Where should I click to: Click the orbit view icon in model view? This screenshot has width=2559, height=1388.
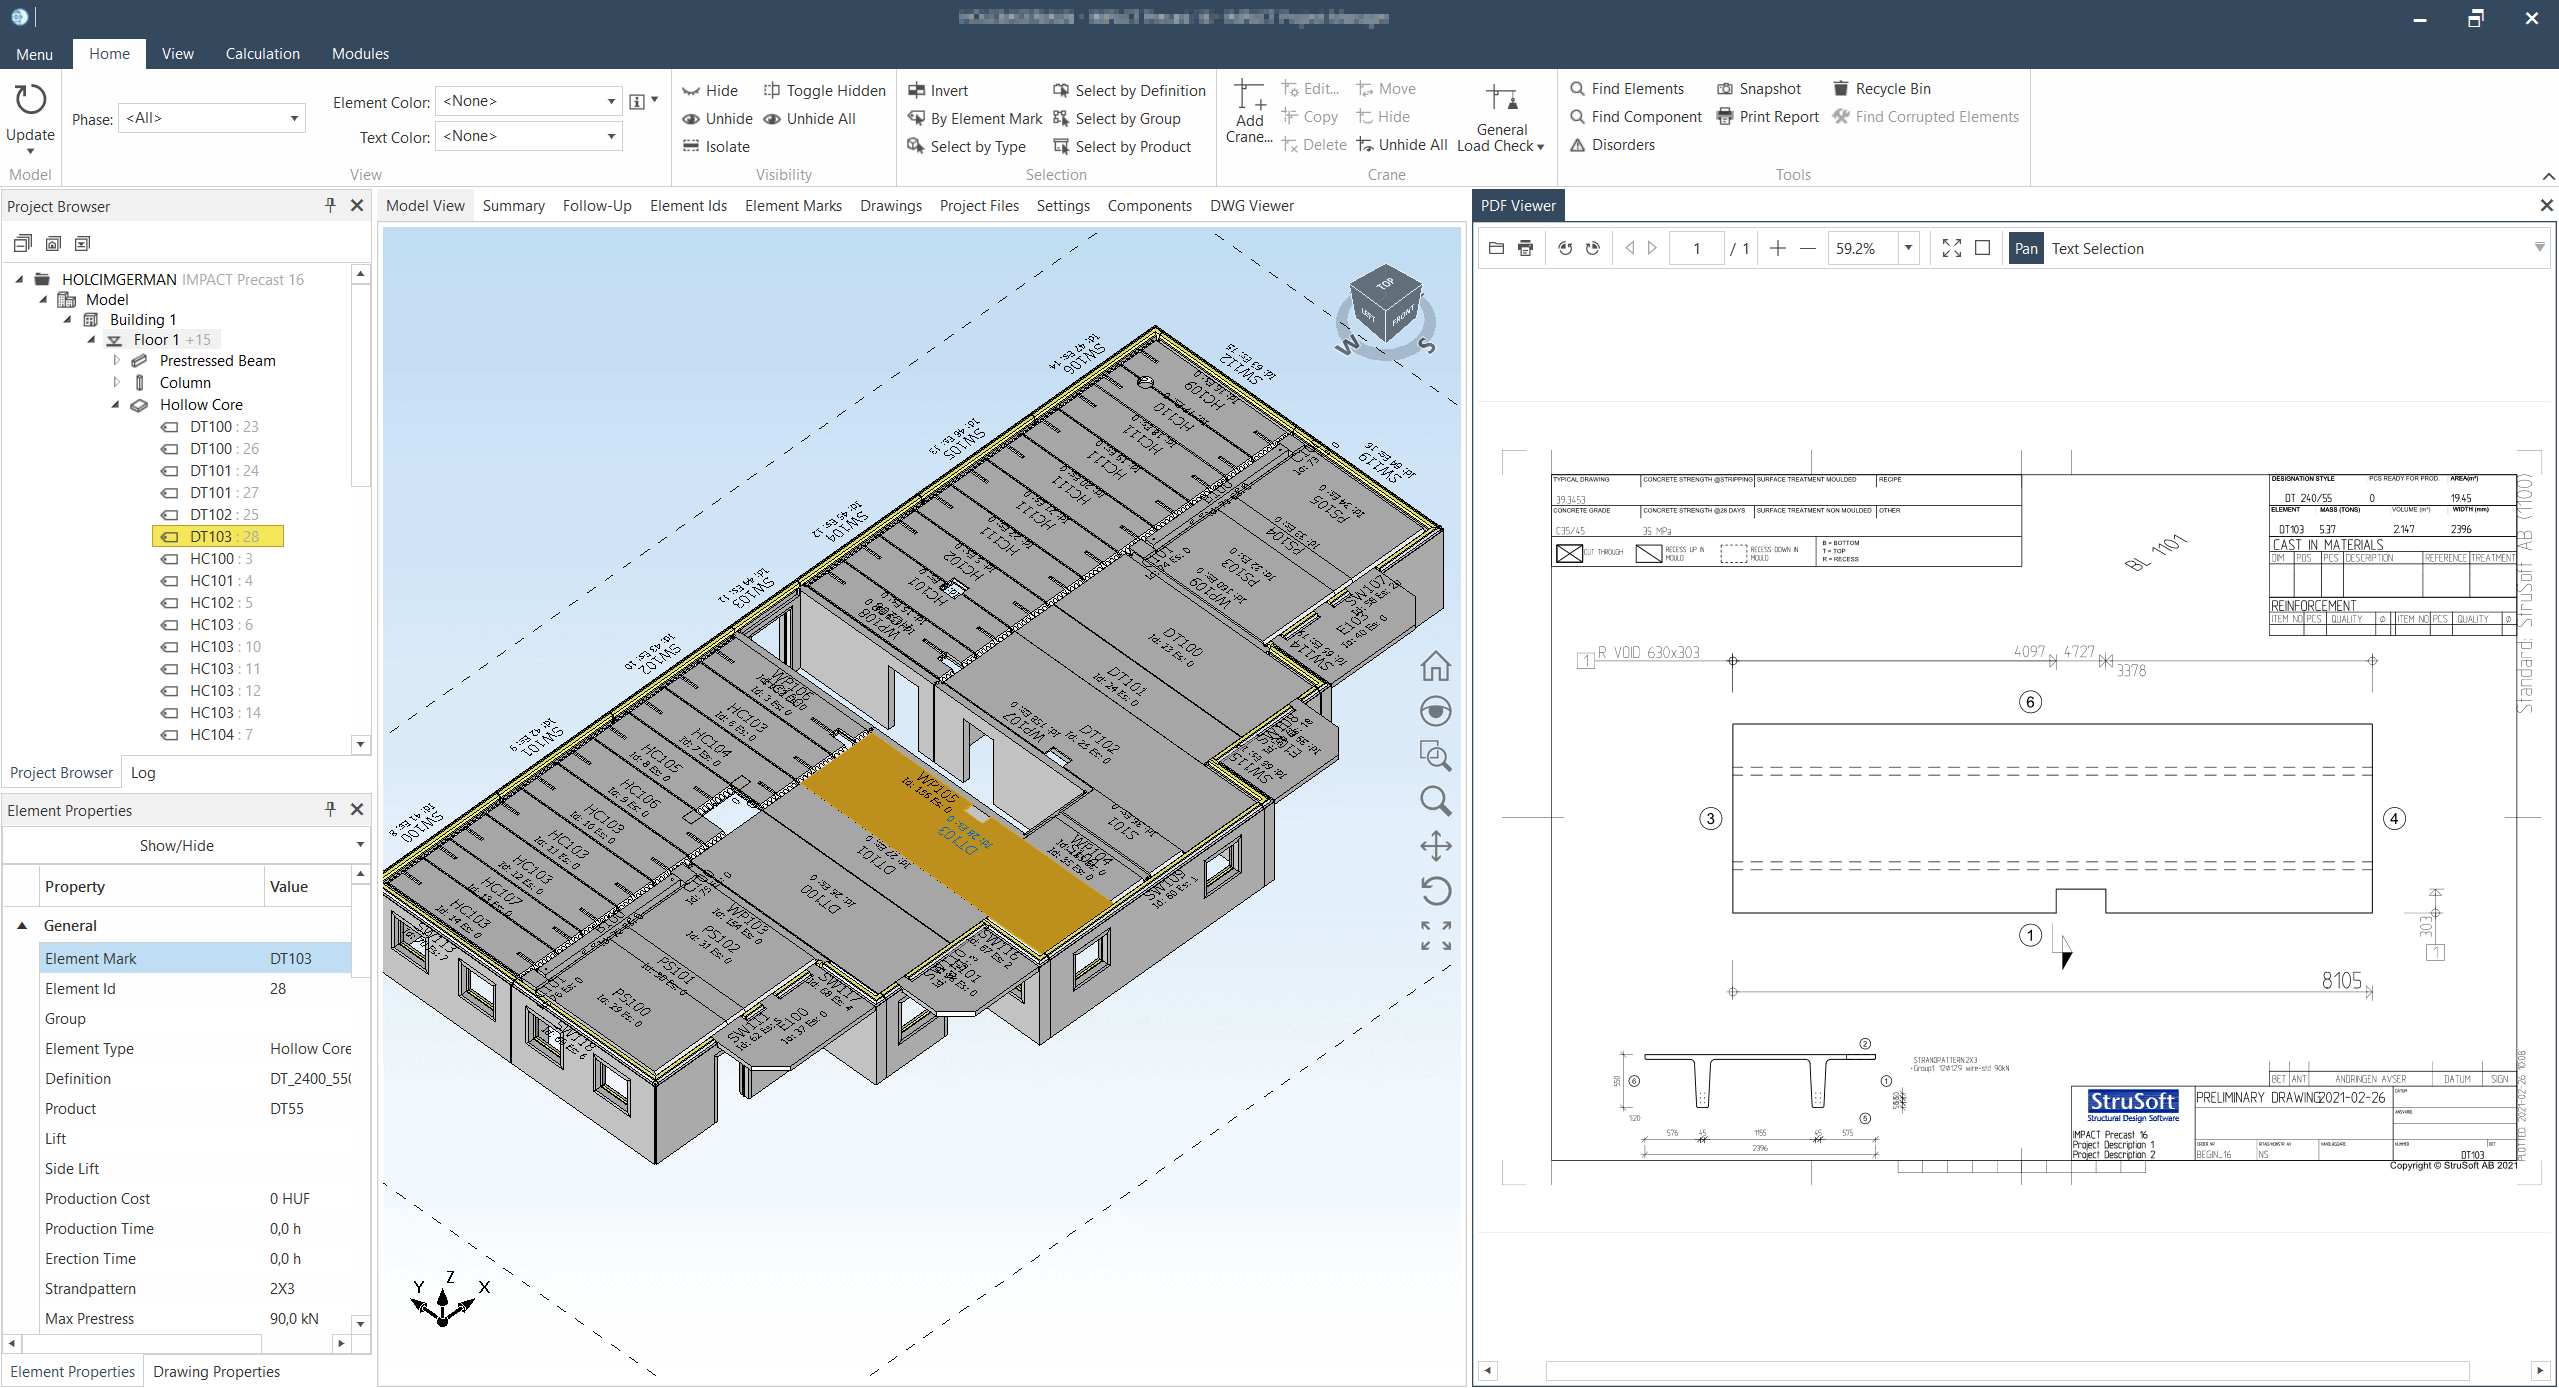1435,711
